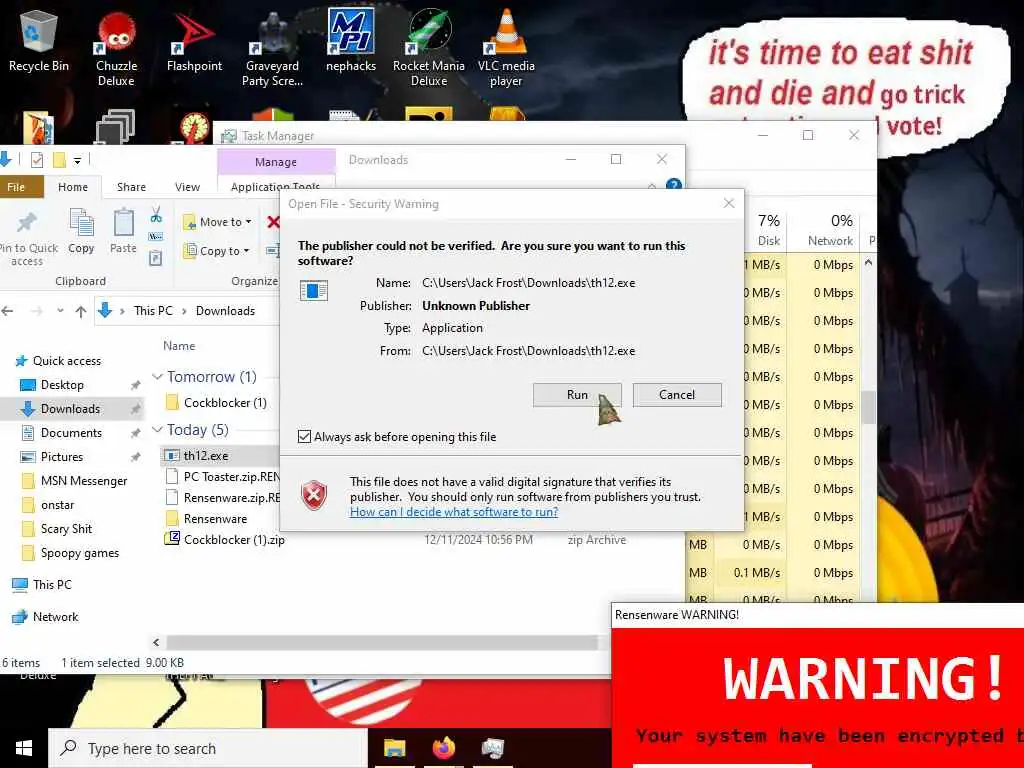Open the Graveyard Party Screensaver shortcut
This screenshot has width=1024, height=768.
[x=272, y=49]
